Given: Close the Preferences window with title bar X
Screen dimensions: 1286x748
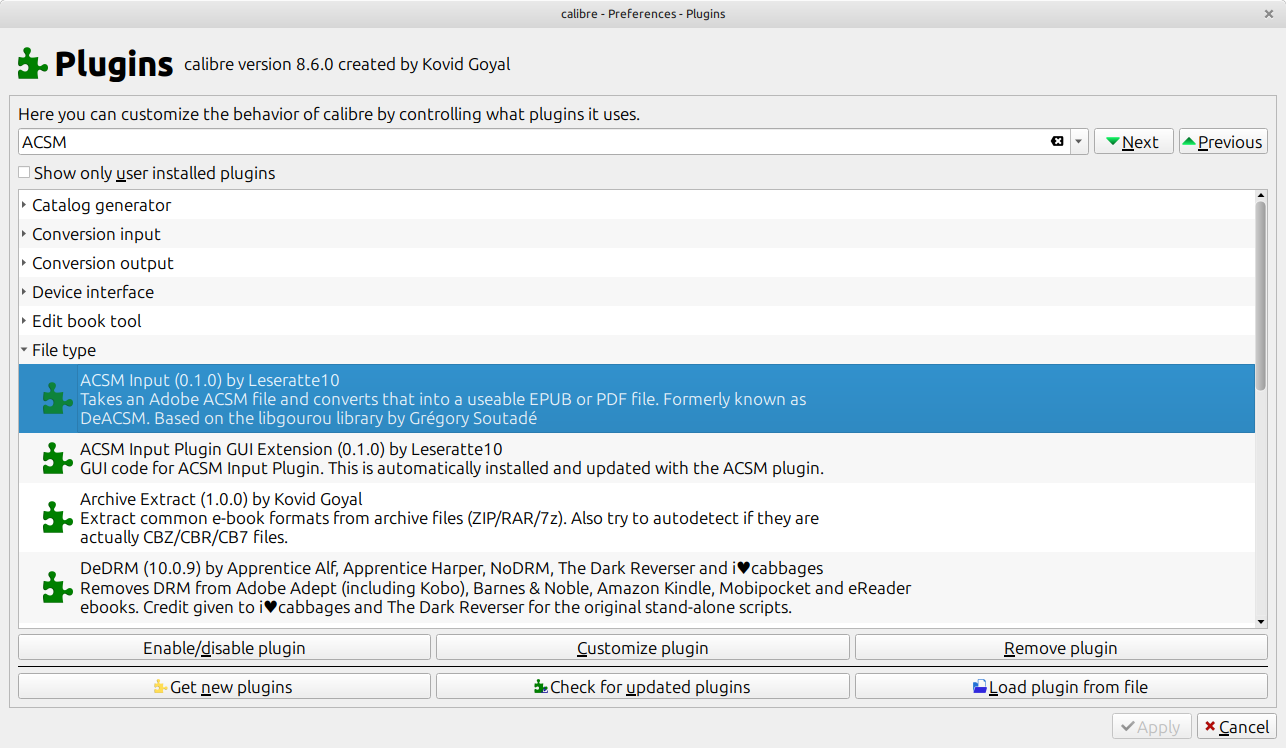Looking at the screenshot, I should tap(1269, 13).
